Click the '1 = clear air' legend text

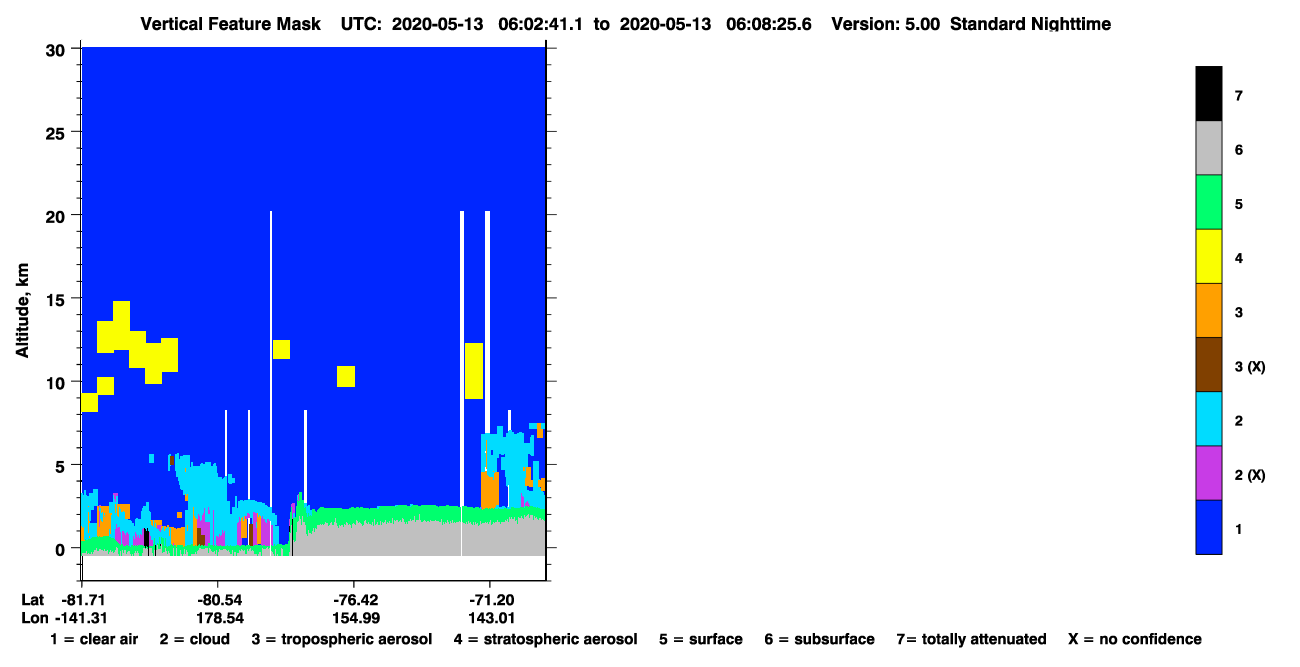tap(95, 639)
